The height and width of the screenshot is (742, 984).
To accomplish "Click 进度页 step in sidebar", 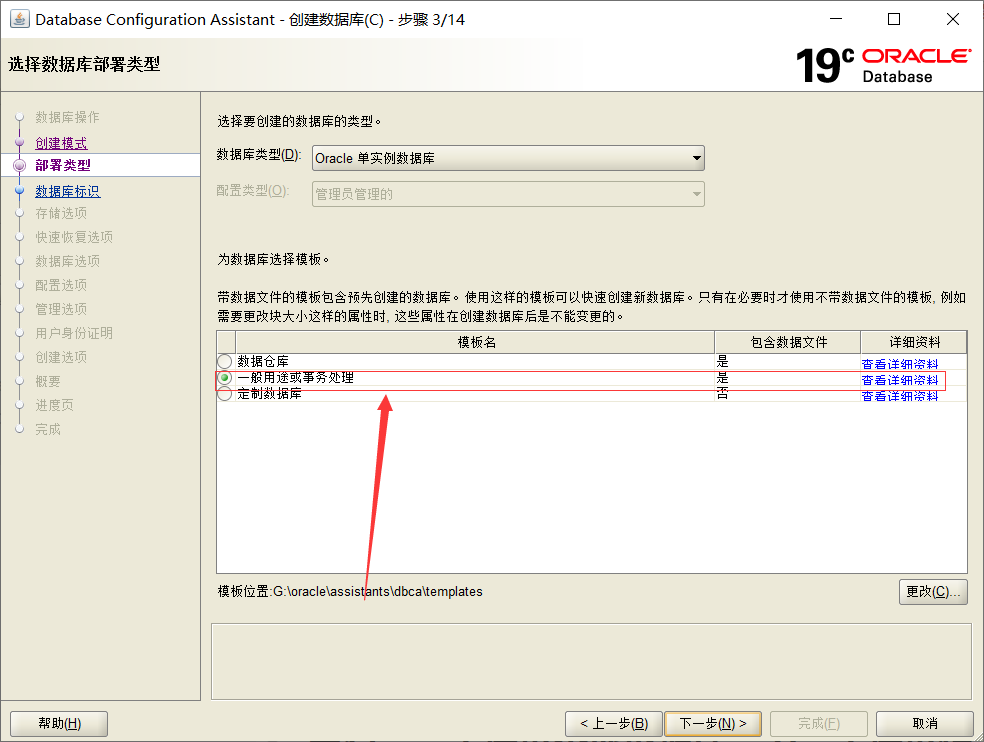I will pos(54,405).
